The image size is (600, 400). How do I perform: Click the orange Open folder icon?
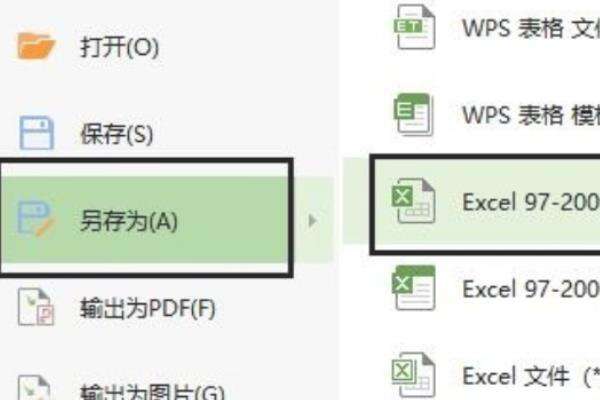click(36, 46)
